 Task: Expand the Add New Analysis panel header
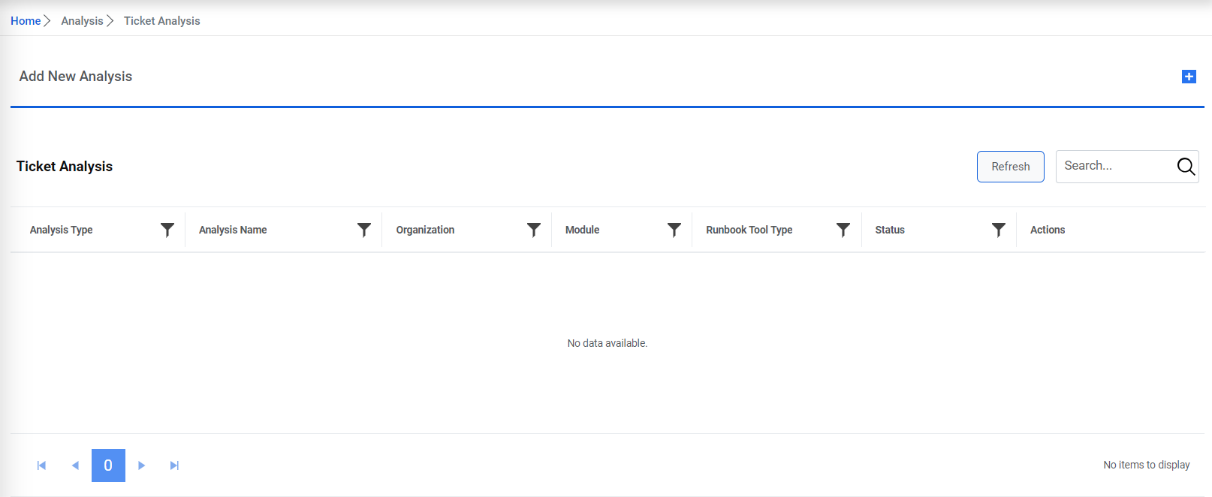(76, 77)
